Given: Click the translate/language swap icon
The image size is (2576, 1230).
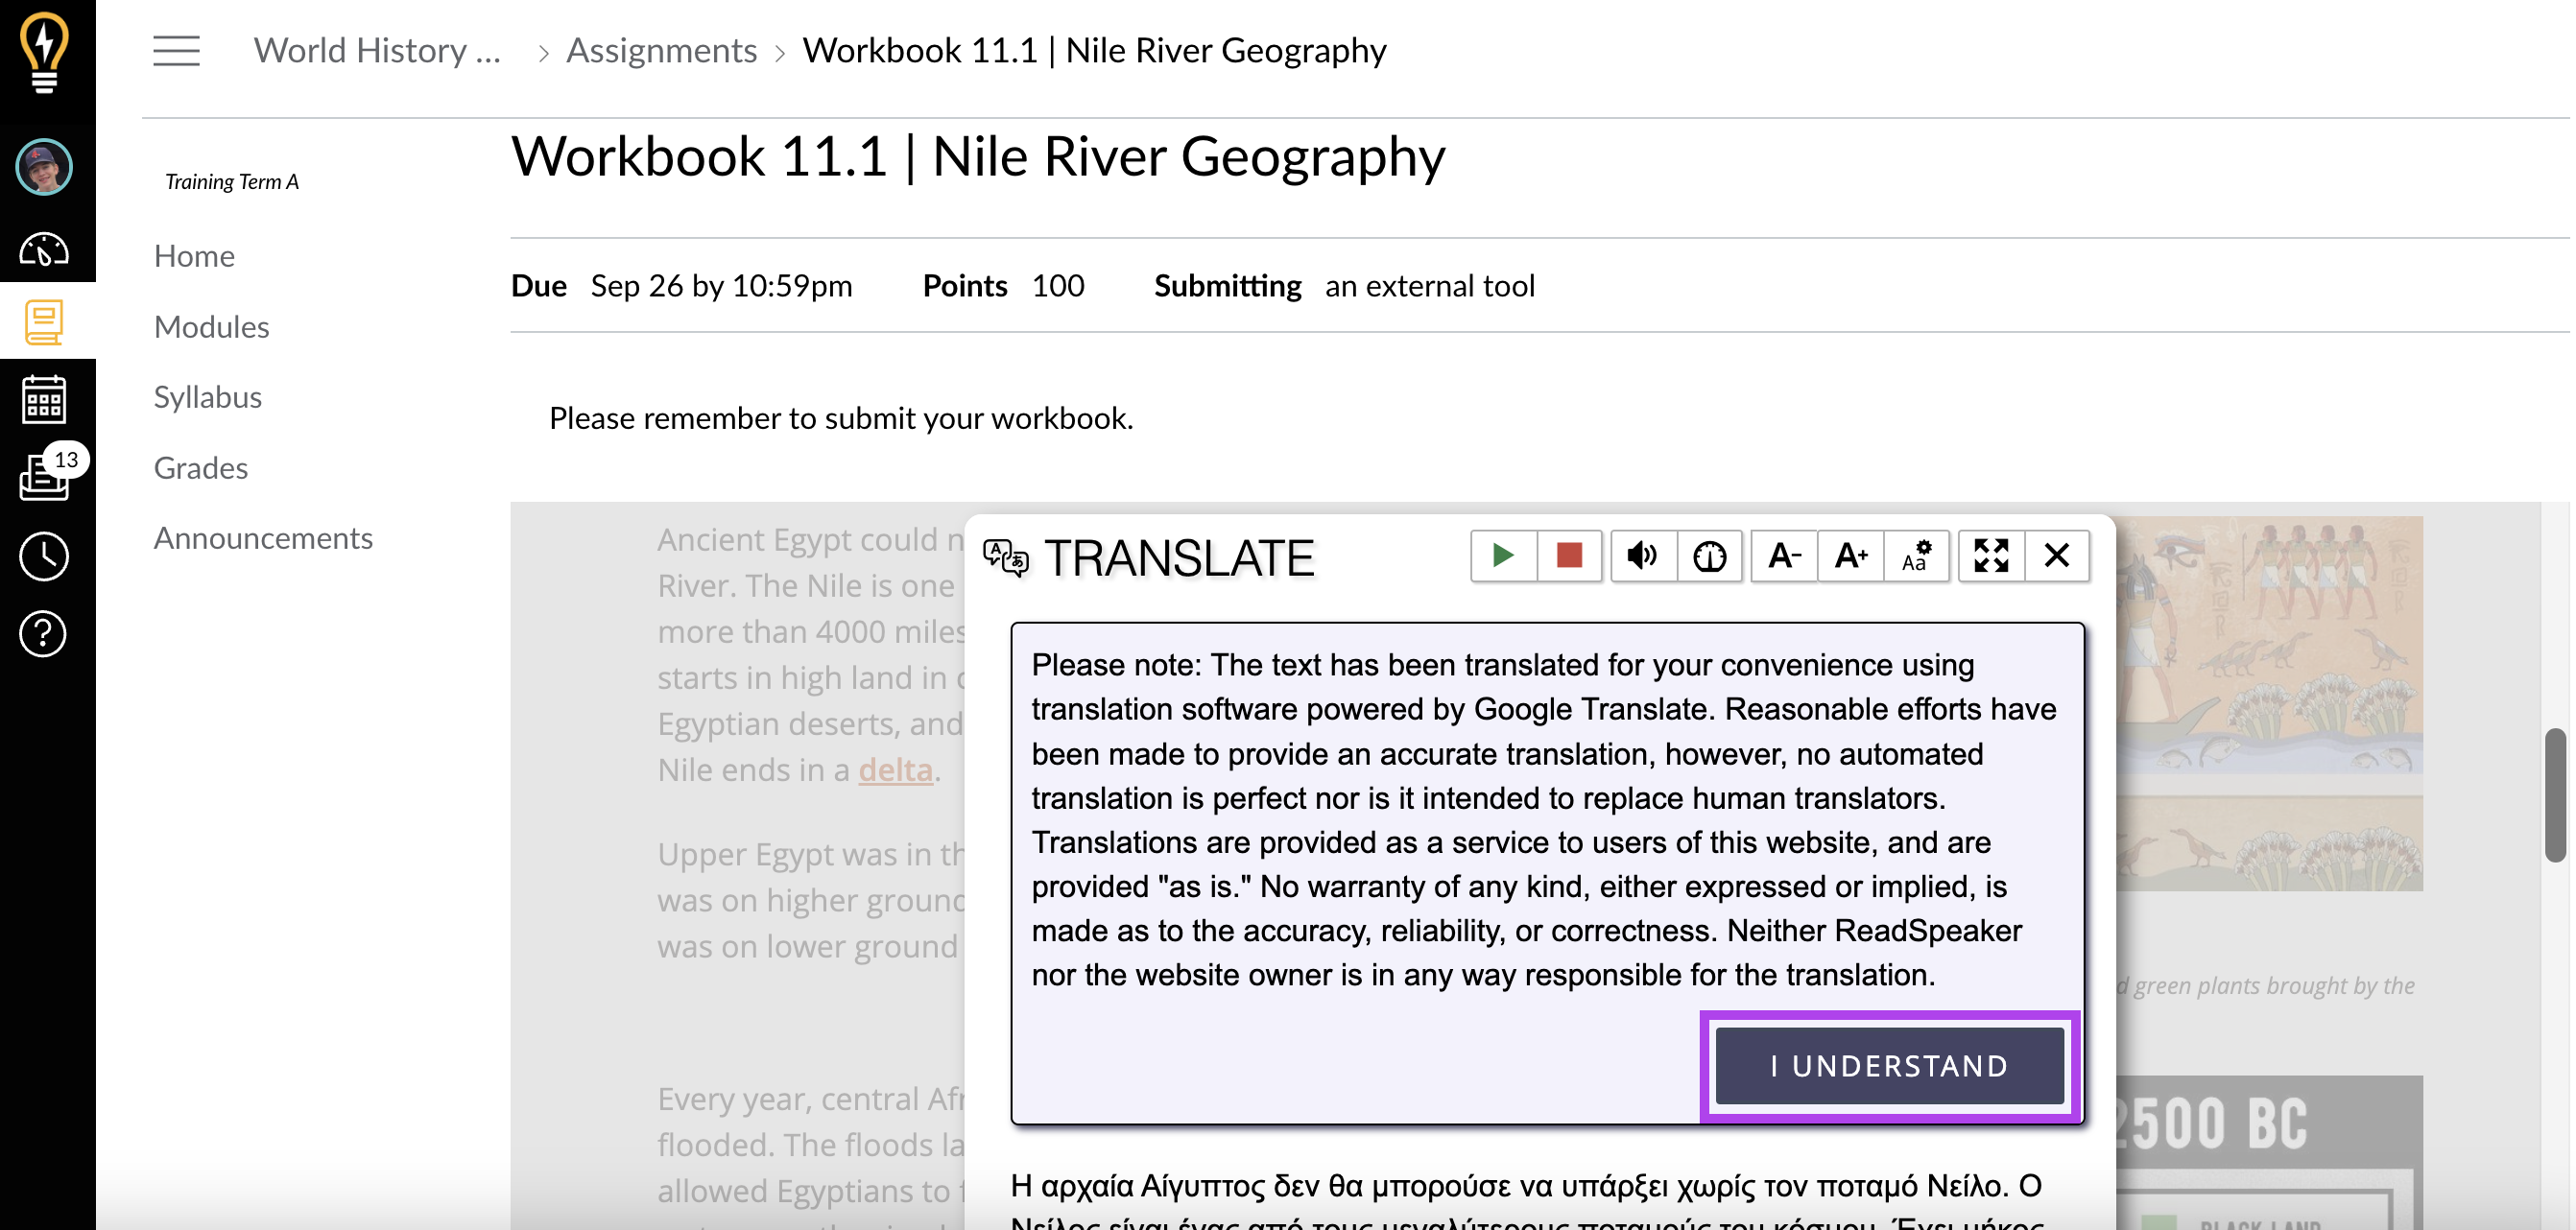Looking at the screenshot, I should [1004, 556].
